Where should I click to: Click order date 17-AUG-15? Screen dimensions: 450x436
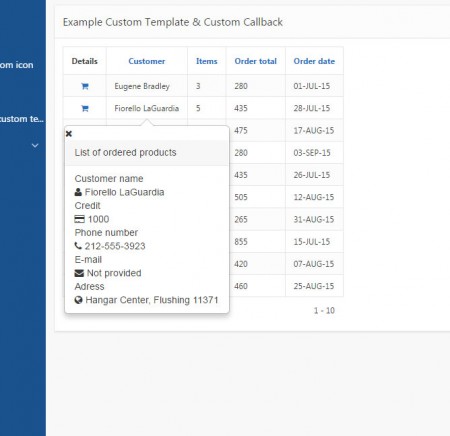314,130
